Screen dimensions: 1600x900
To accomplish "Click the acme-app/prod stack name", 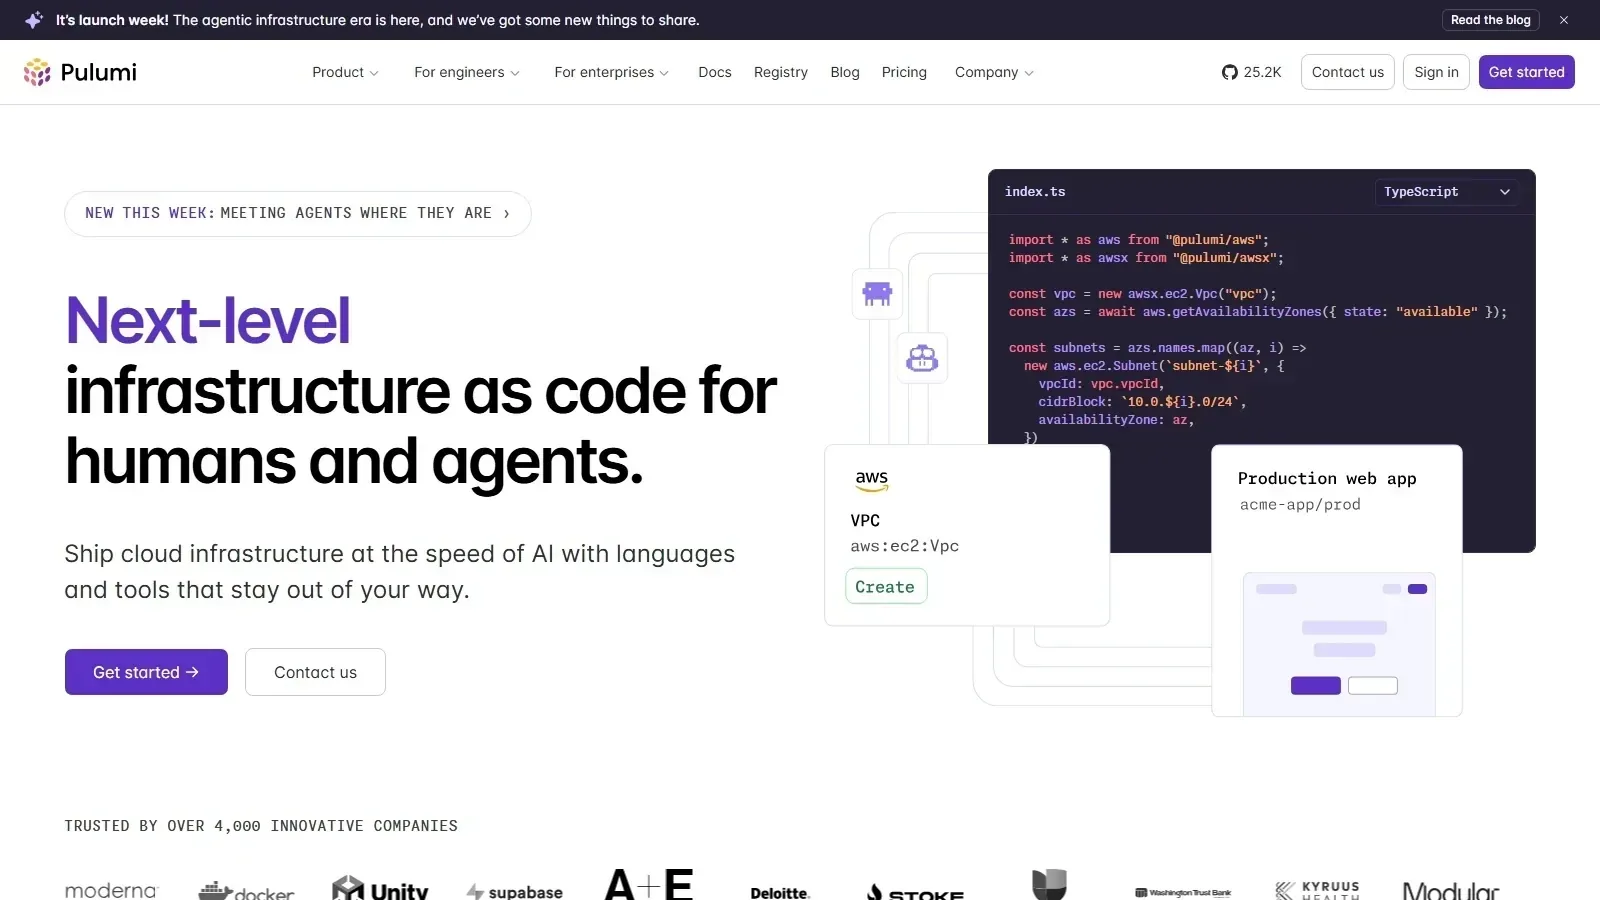I will (x=1300, y=505).
